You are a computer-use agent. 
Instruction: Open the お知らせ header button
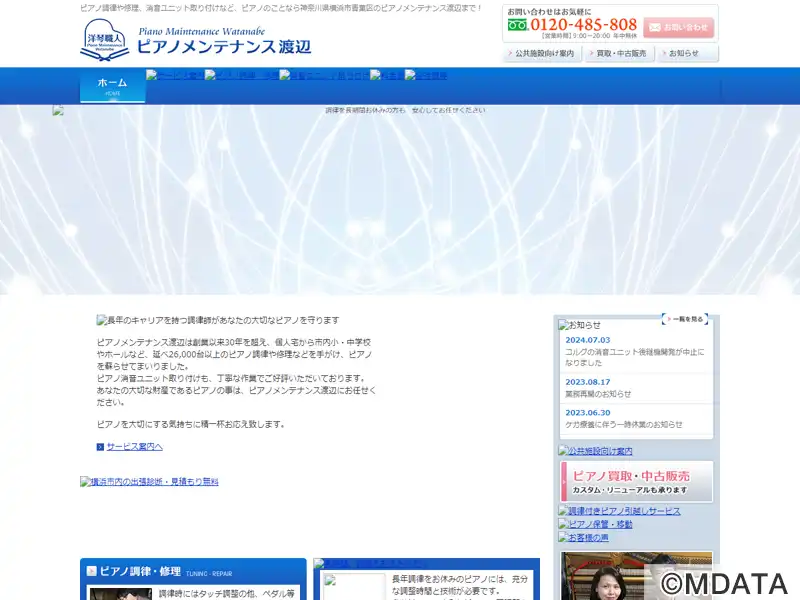point(687,53)
